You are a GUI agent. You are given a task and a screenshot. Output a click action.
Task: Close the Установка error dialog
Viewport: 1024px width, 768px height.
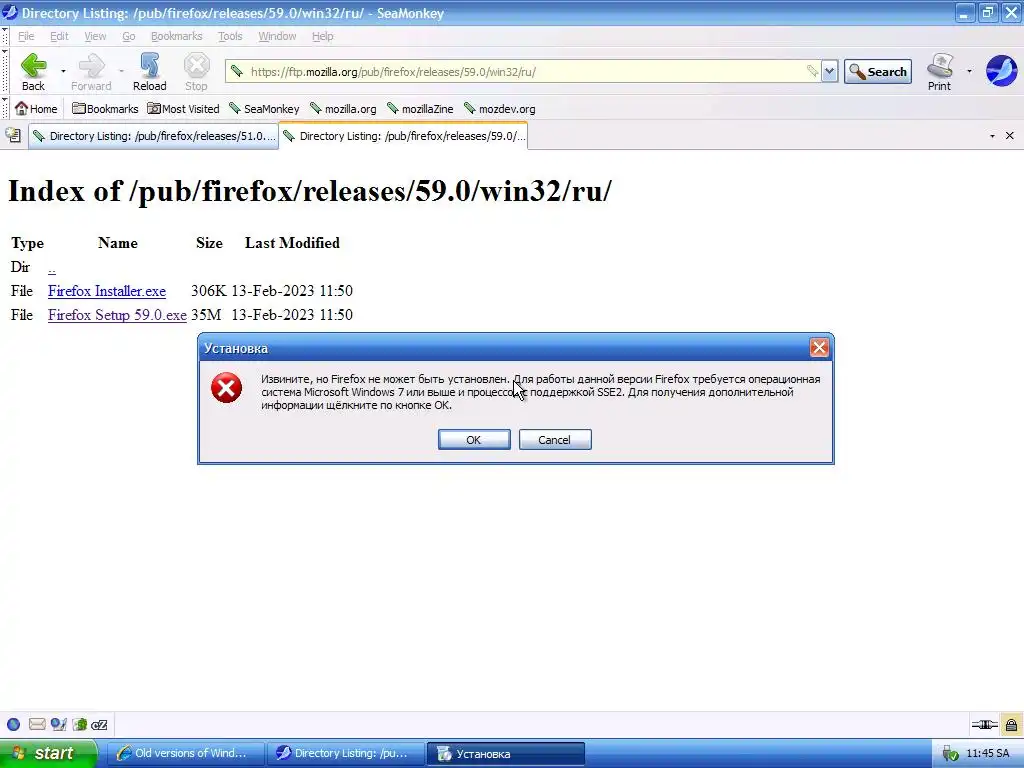(819, 347)
